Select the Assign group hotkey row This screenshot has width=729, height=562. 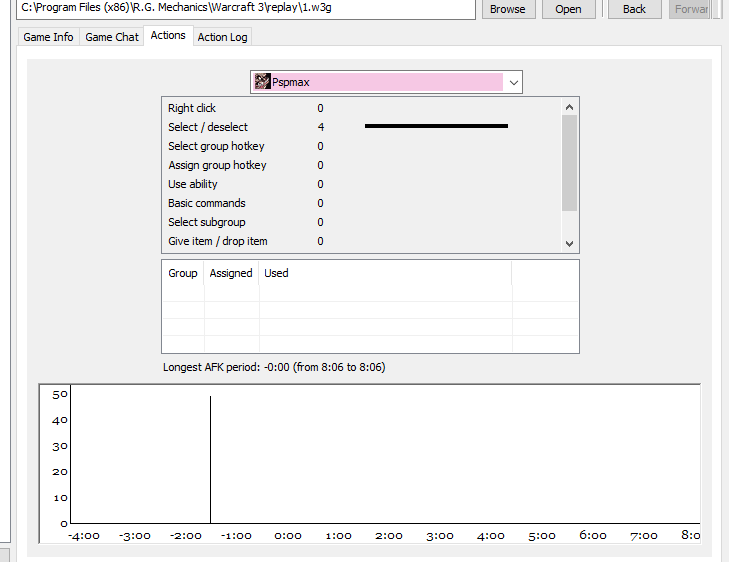pyautogui.click(x=361, y=165)
